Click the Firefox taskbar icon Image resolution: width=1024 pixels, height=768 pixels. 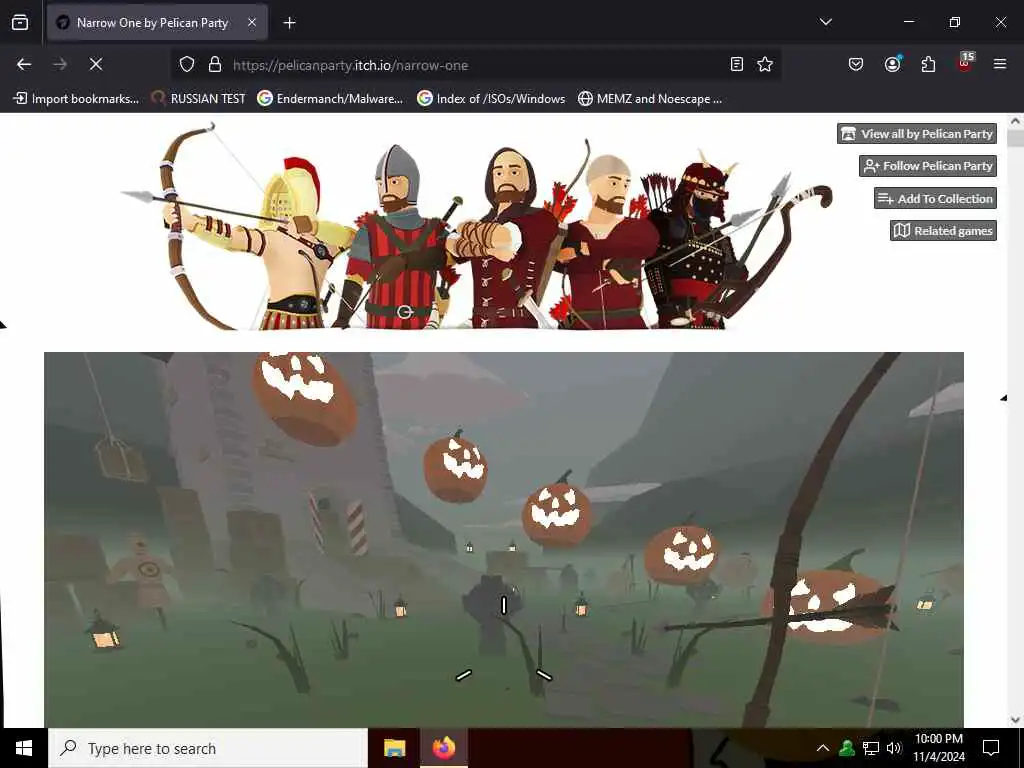[443, 748]
